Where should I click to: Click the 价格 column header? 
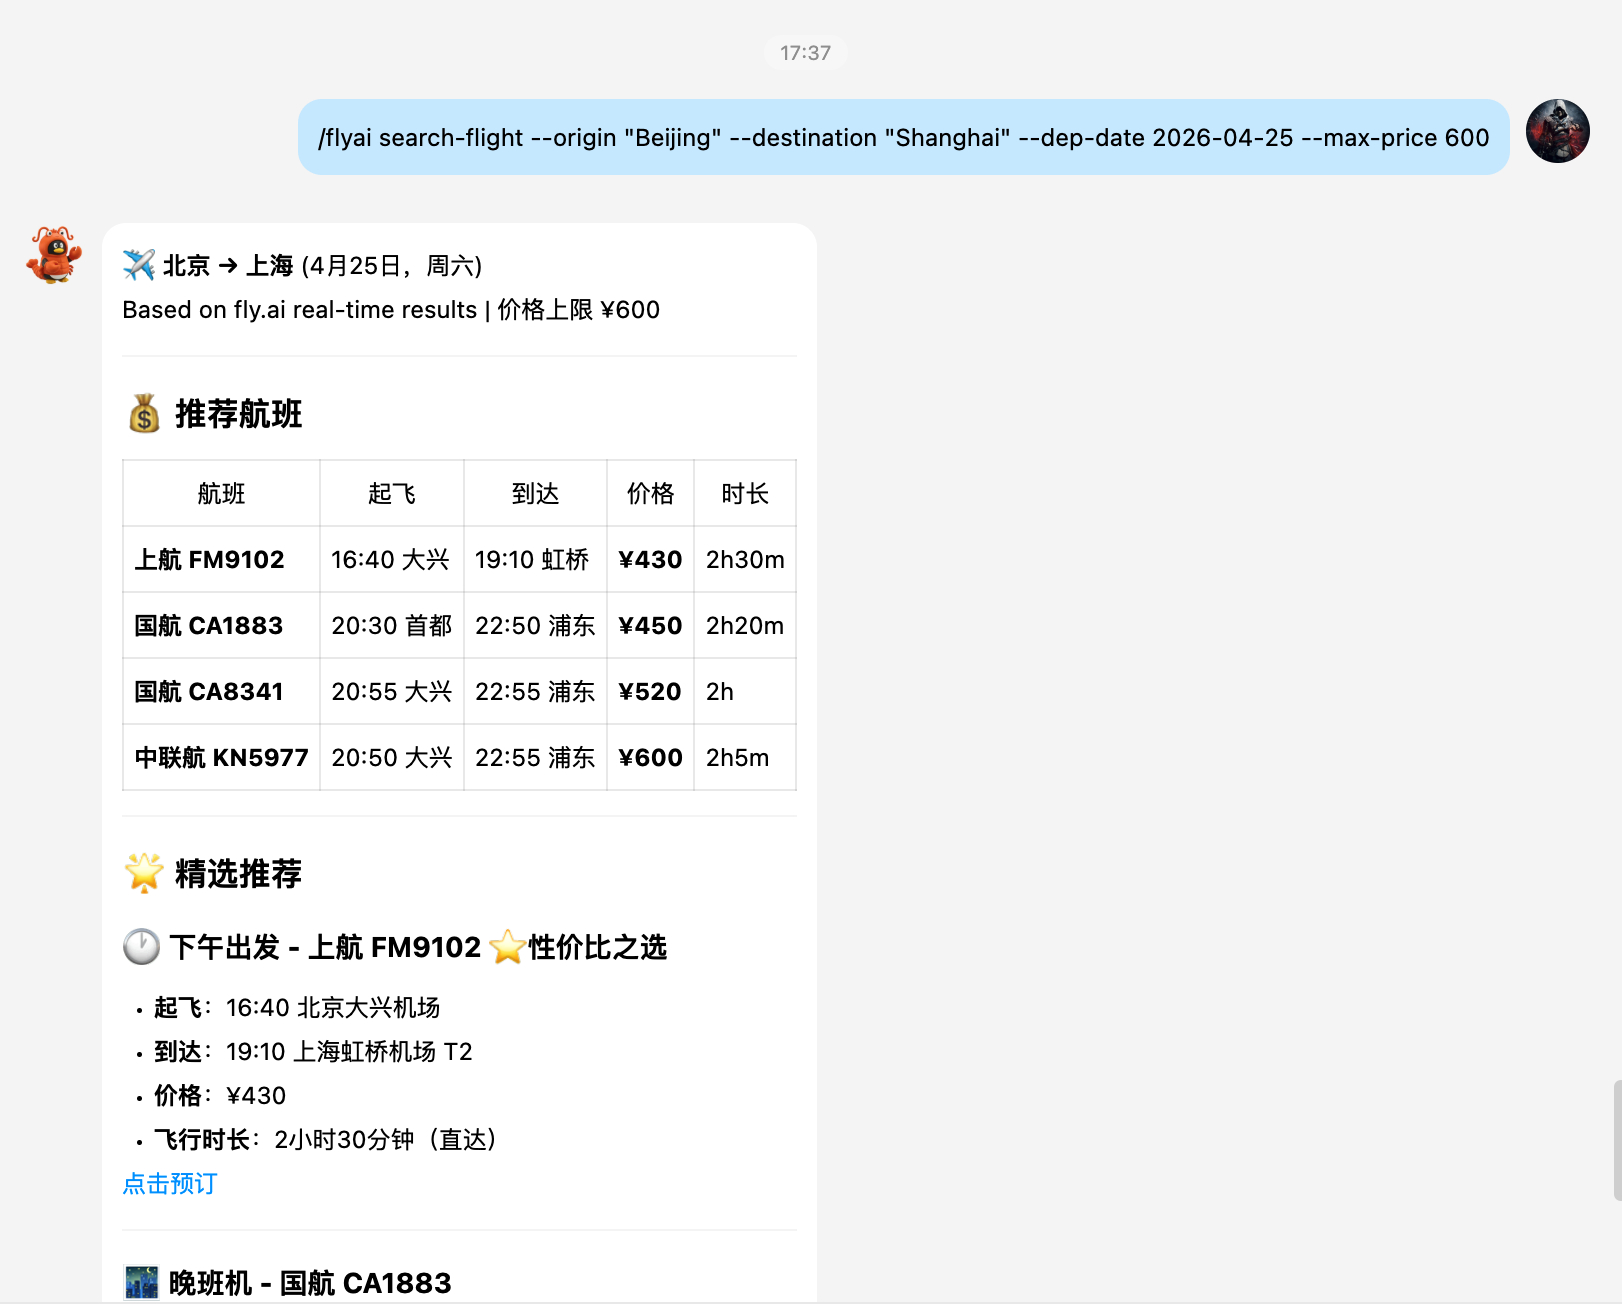pyautogui.click(x=650, y=493)
